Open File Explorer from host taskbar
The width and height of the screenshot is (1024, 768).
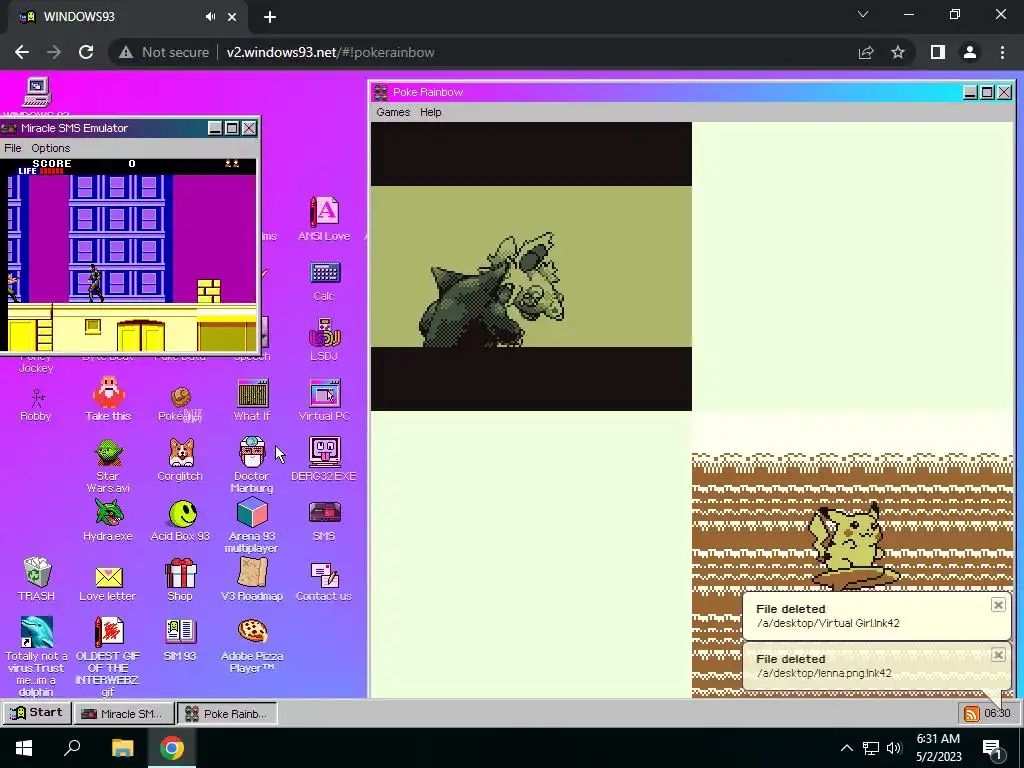click(122, 748)
